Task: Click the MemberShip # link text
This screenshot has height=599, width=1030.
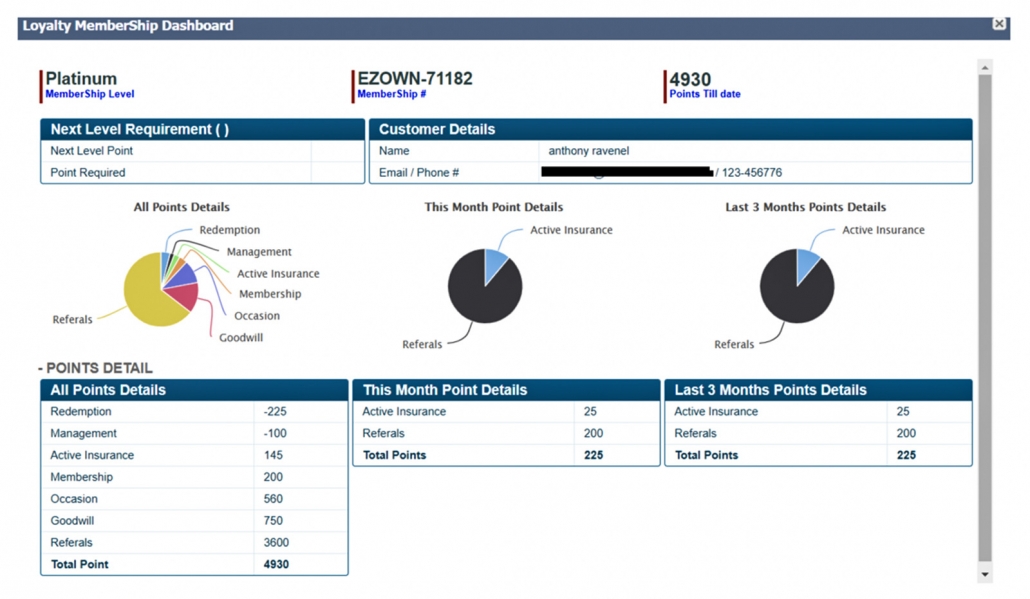Action: point(392,94)
